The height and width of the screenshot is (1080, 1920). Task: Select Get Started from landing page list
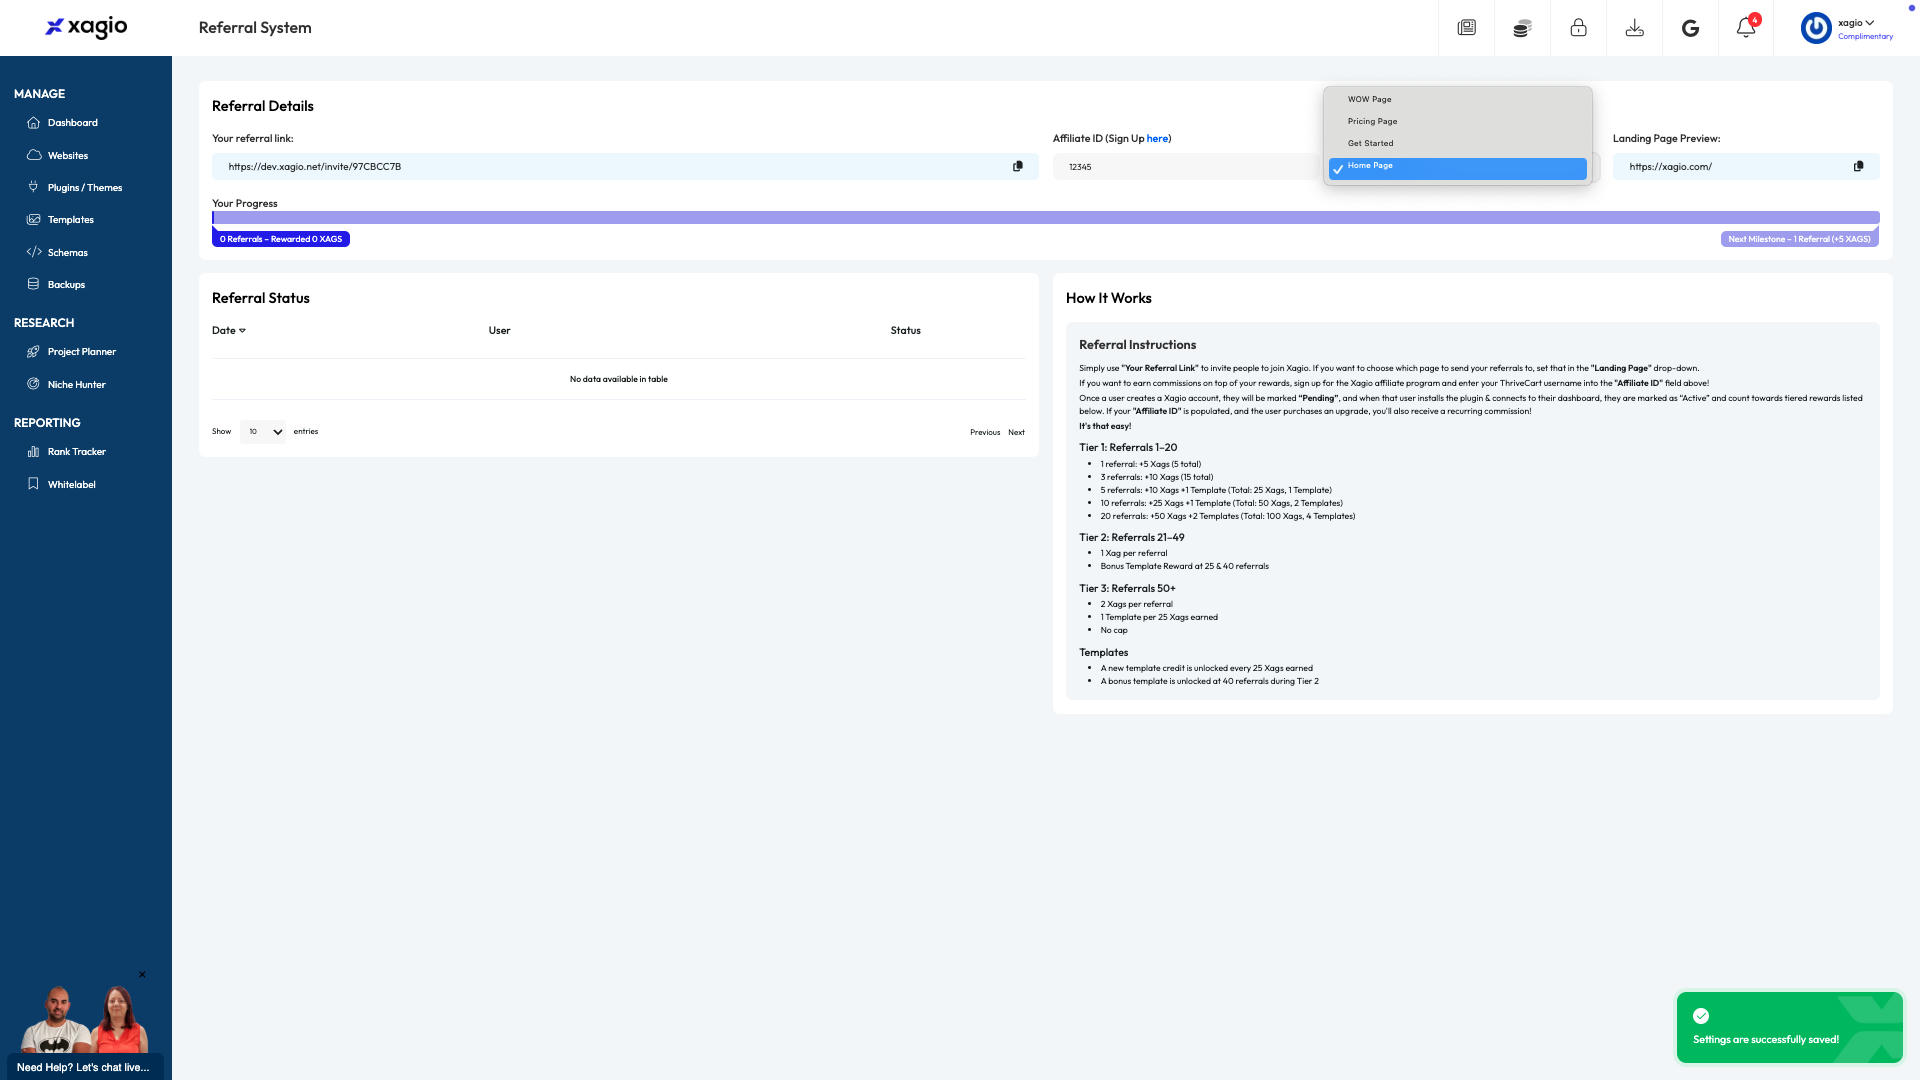[1458, 143]
